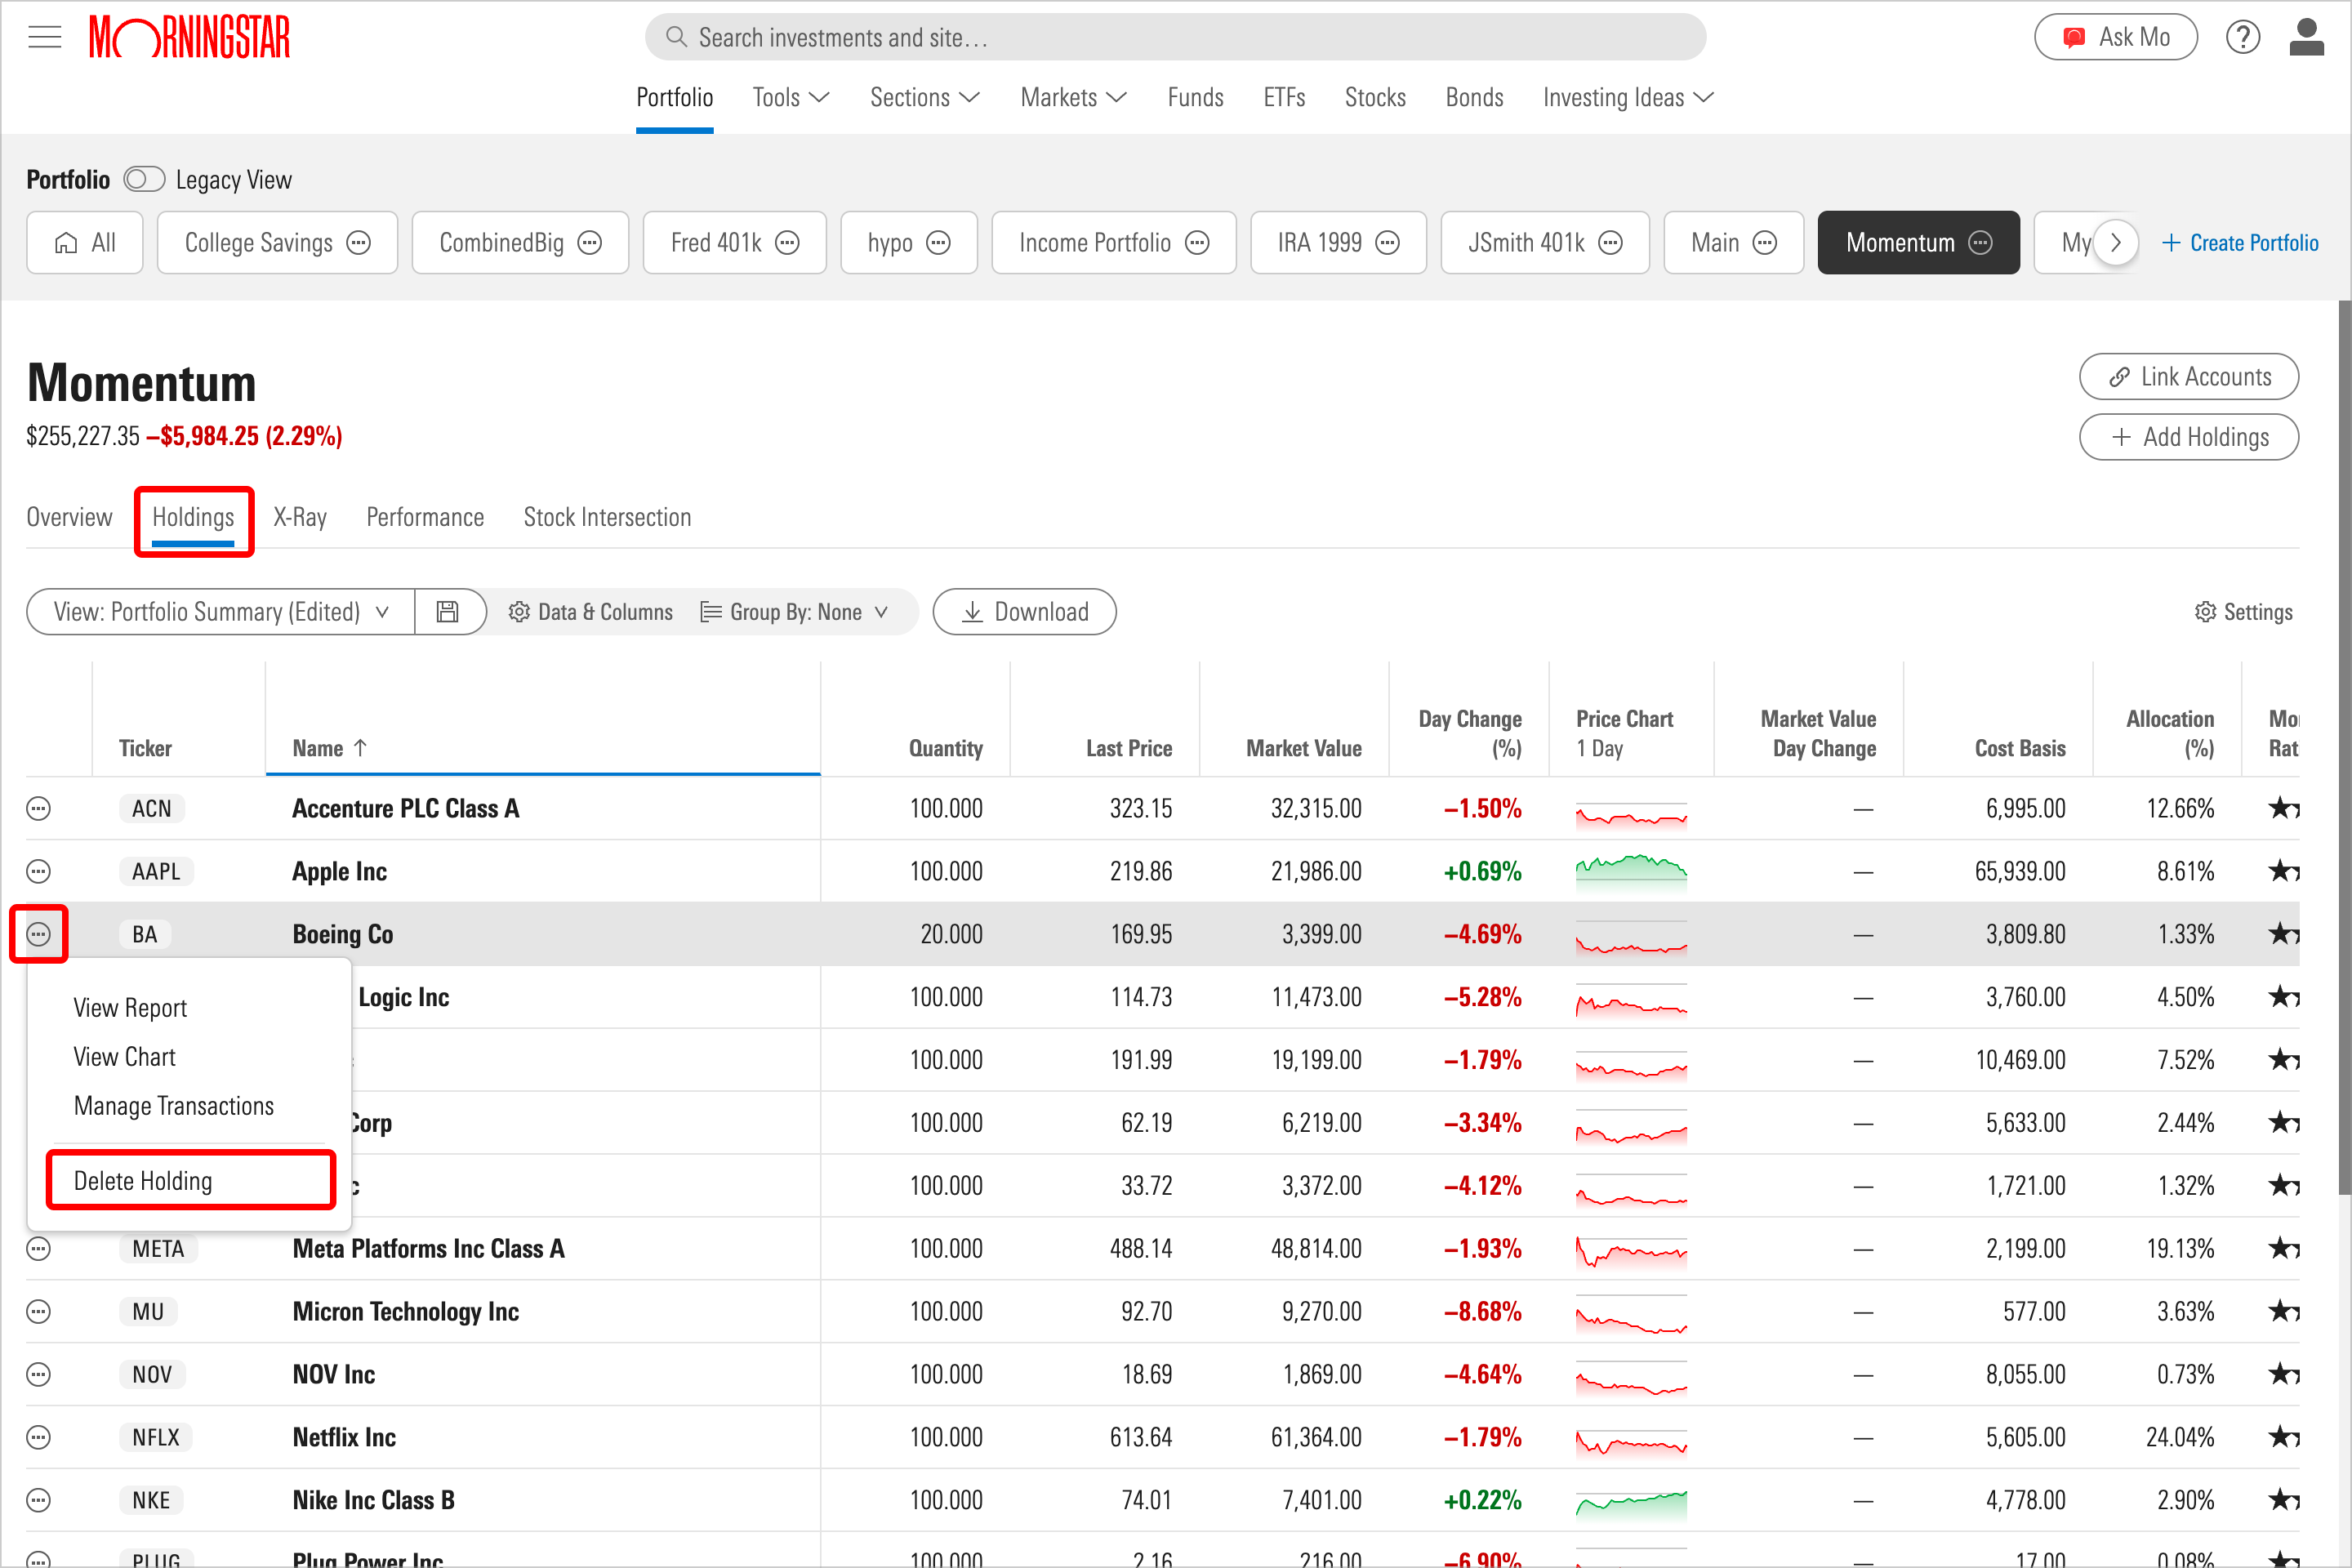
Task: Click the Download button
Action: pyautogui.click(x=1025, y=612)
